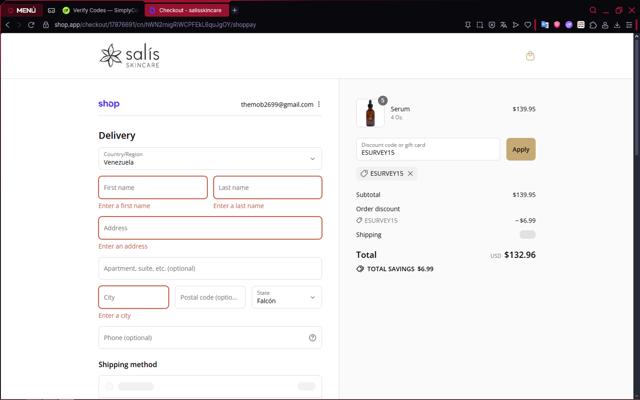Image resolution: width=640 pixels, height=400 pixels.
Task: Click the Total amount $132.96
Action: pos(520,255)
